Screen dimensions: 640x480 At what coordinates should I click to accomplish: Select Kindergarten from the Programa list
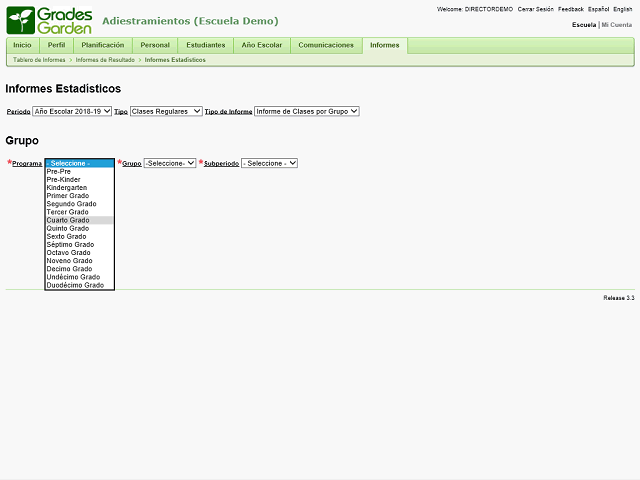click(67, 187)
